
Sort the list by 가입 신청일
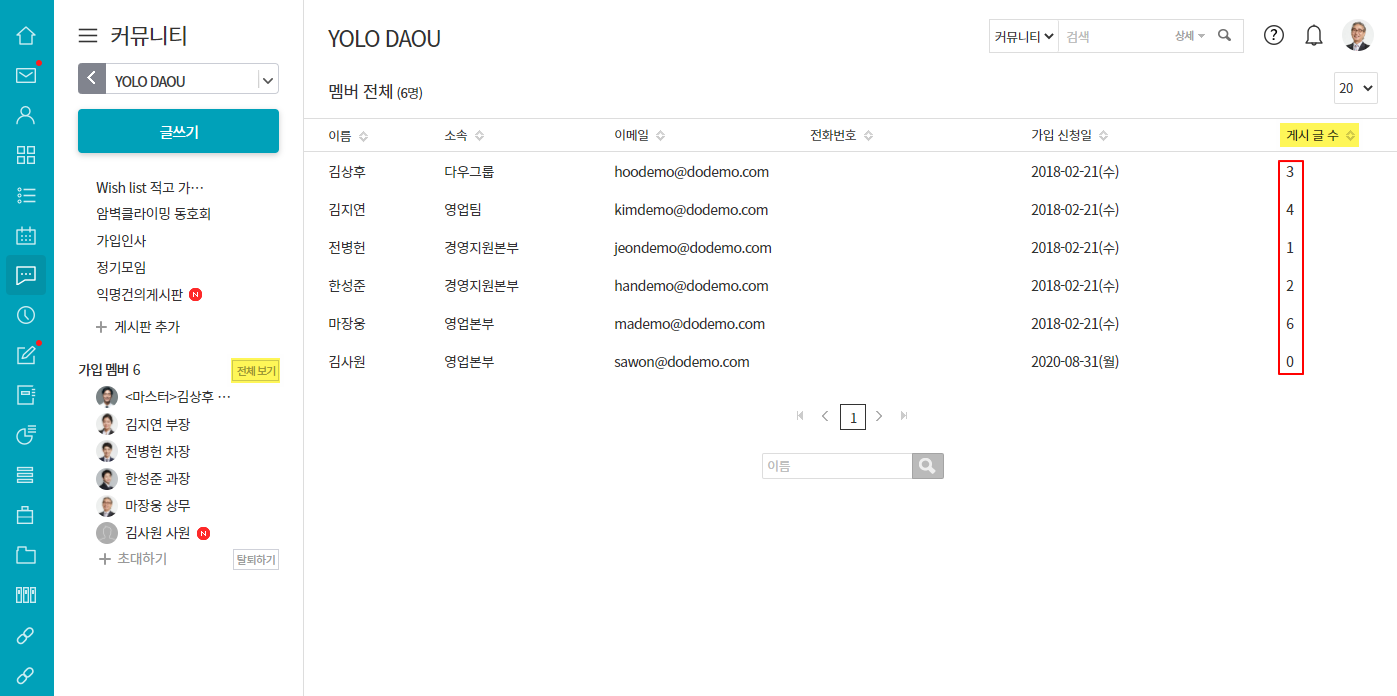pyautogui.click(x=1069, y=136)
